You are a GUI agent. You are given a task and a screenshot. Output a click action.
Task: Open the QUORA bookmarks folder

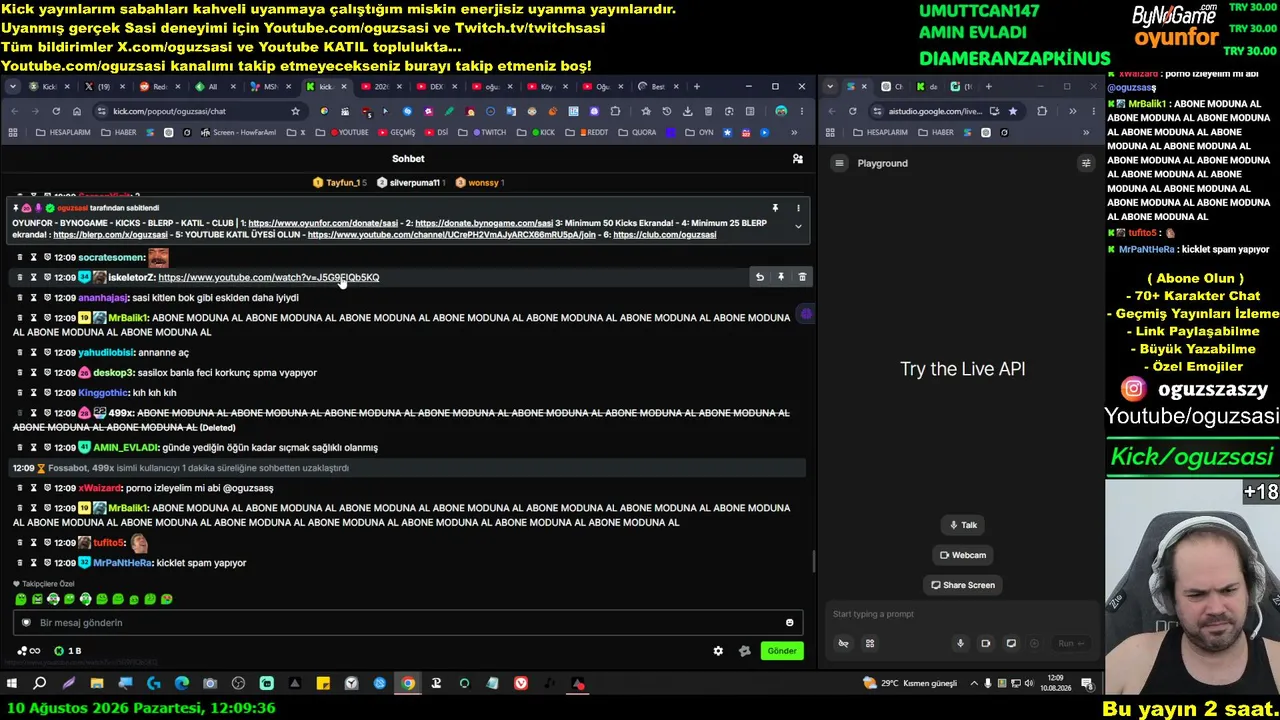(x=638, y=133)
